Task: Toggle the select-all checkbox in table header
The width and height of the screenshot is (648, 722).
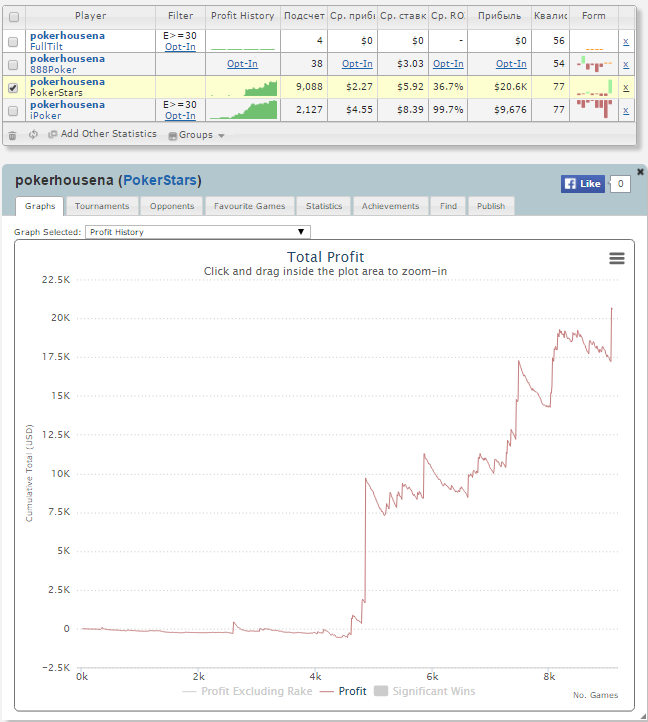Action: pos(14,17)
